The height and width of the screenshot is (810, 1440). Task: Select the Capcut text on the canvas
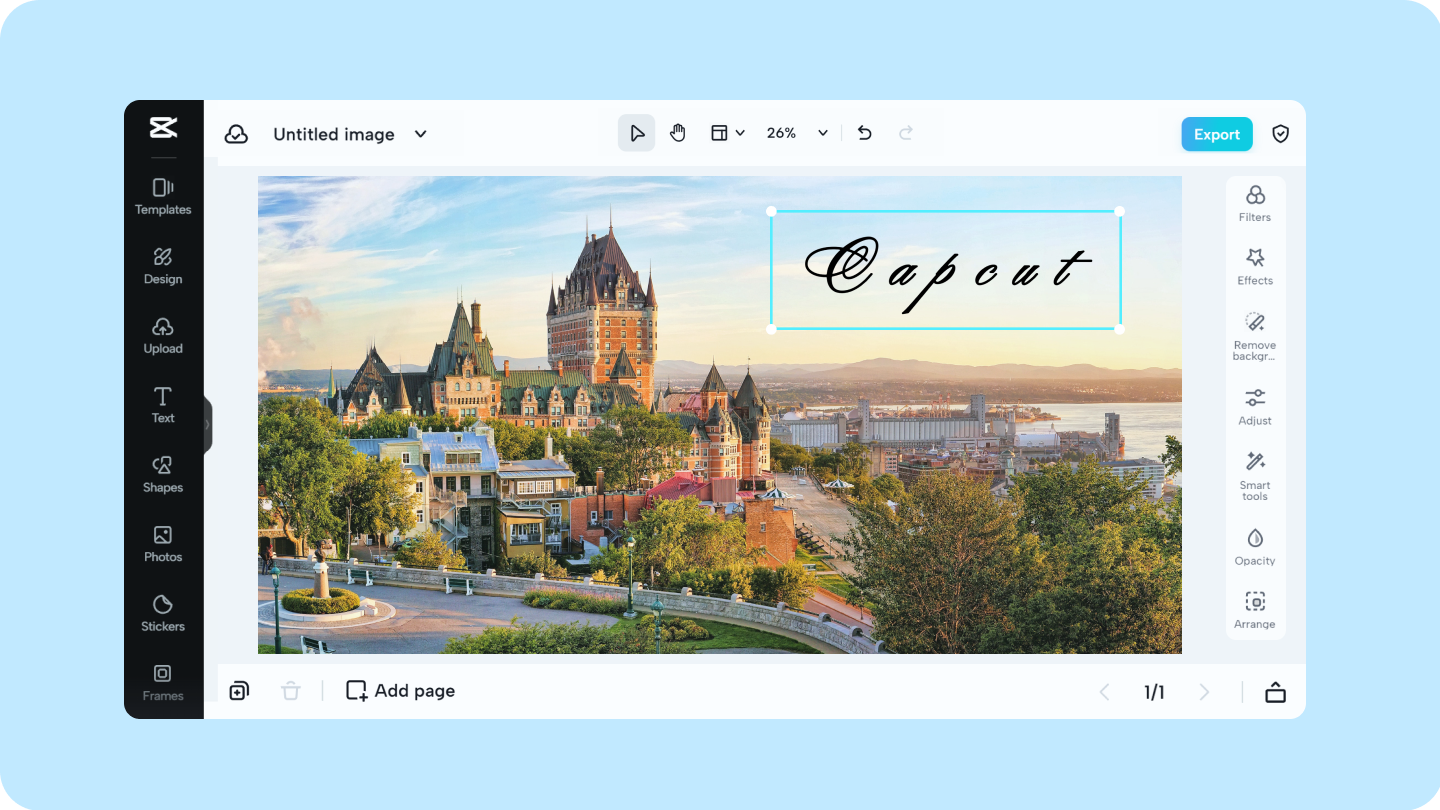(945, 268)
